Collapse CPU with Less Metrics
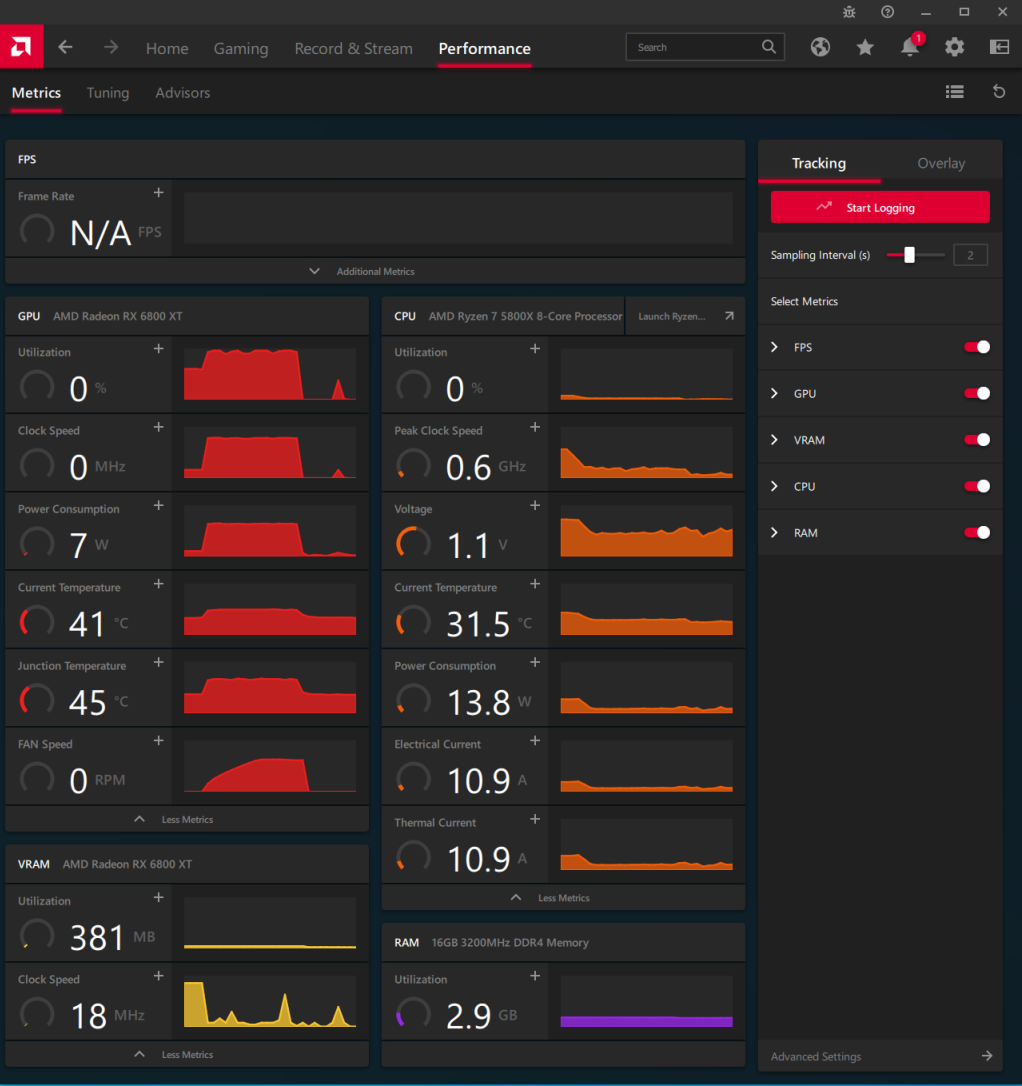Image resolution: width=1022 pixels, height=1086 pixels. (x=563, y=898)
